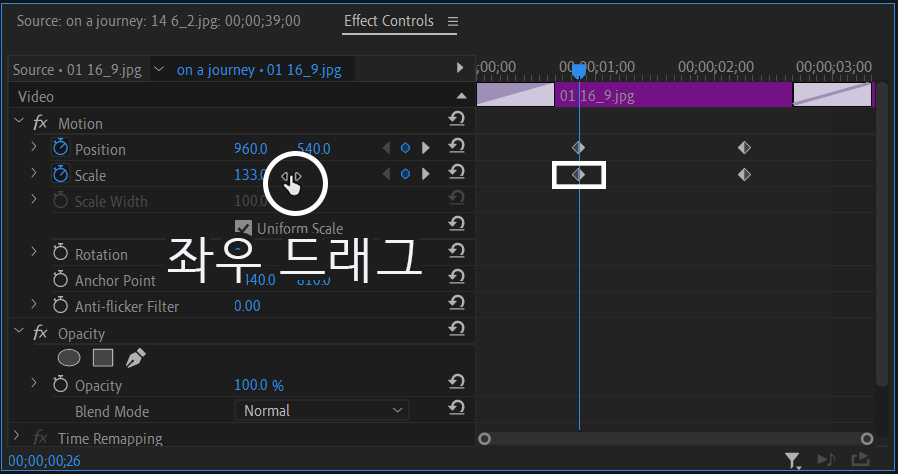Select the second Scale keyframe diamond
Image resolution: width=898 pixels, height=474 pixels.
click(744, 174)
